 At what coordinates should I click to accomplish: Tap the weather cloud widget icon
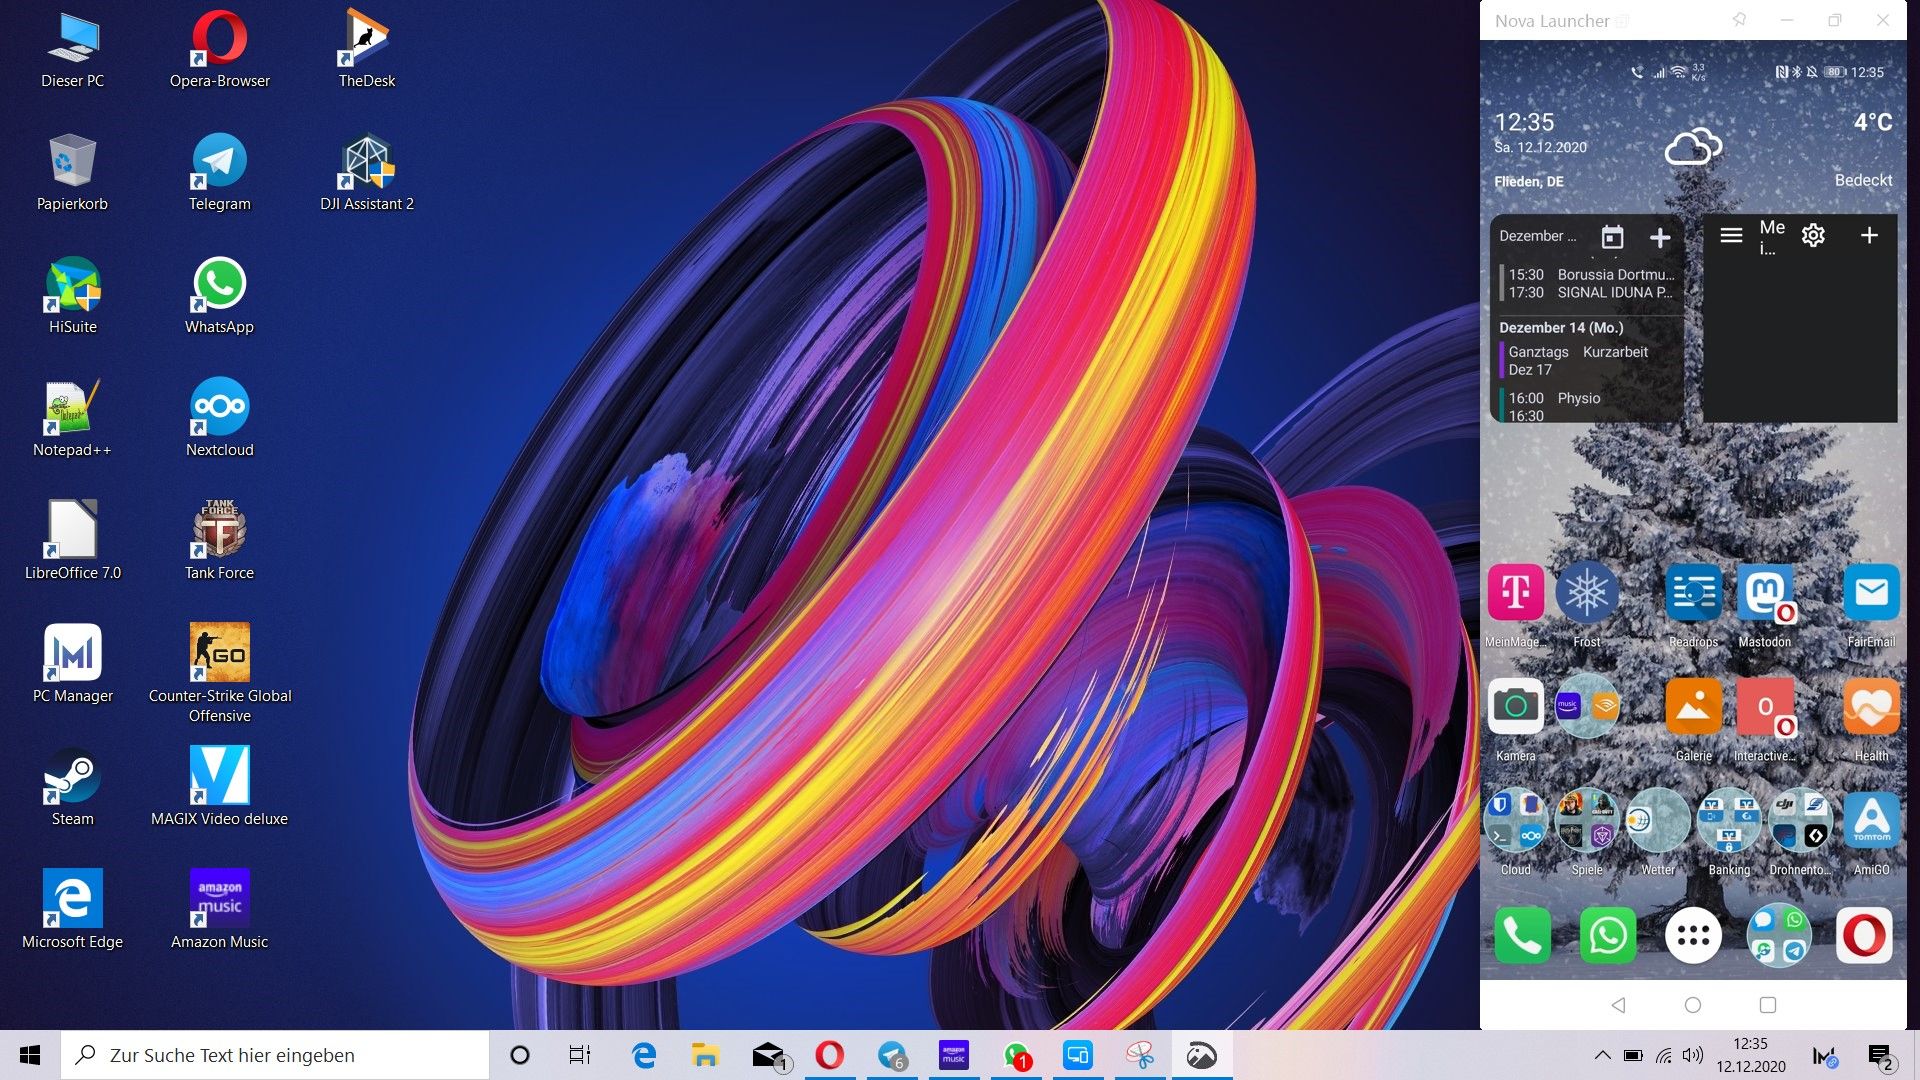[x=1693, y=147]
